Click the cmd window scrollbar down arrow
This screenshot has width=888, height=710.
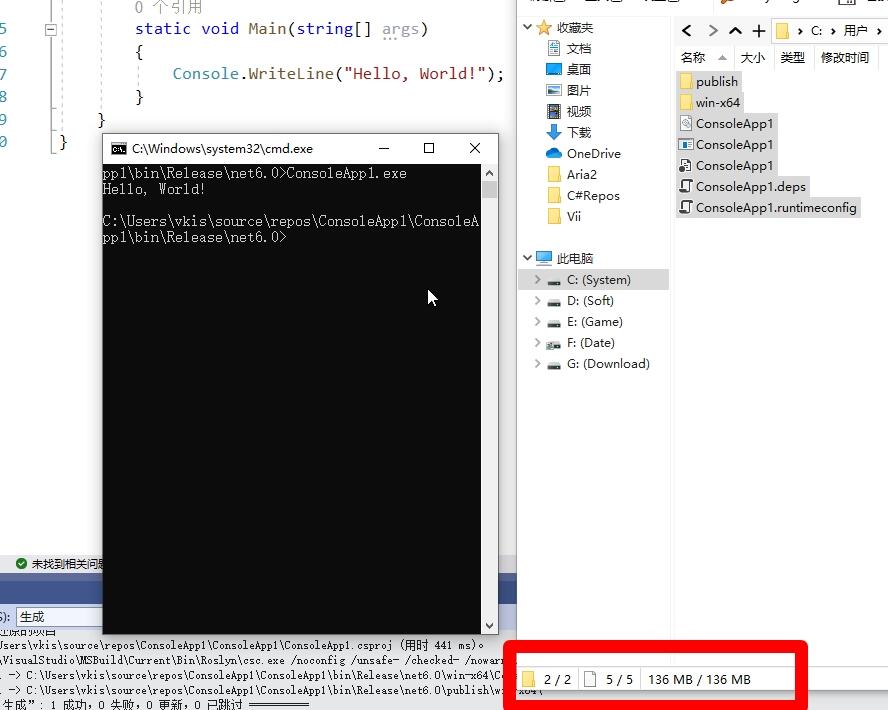tap(489, 625)
